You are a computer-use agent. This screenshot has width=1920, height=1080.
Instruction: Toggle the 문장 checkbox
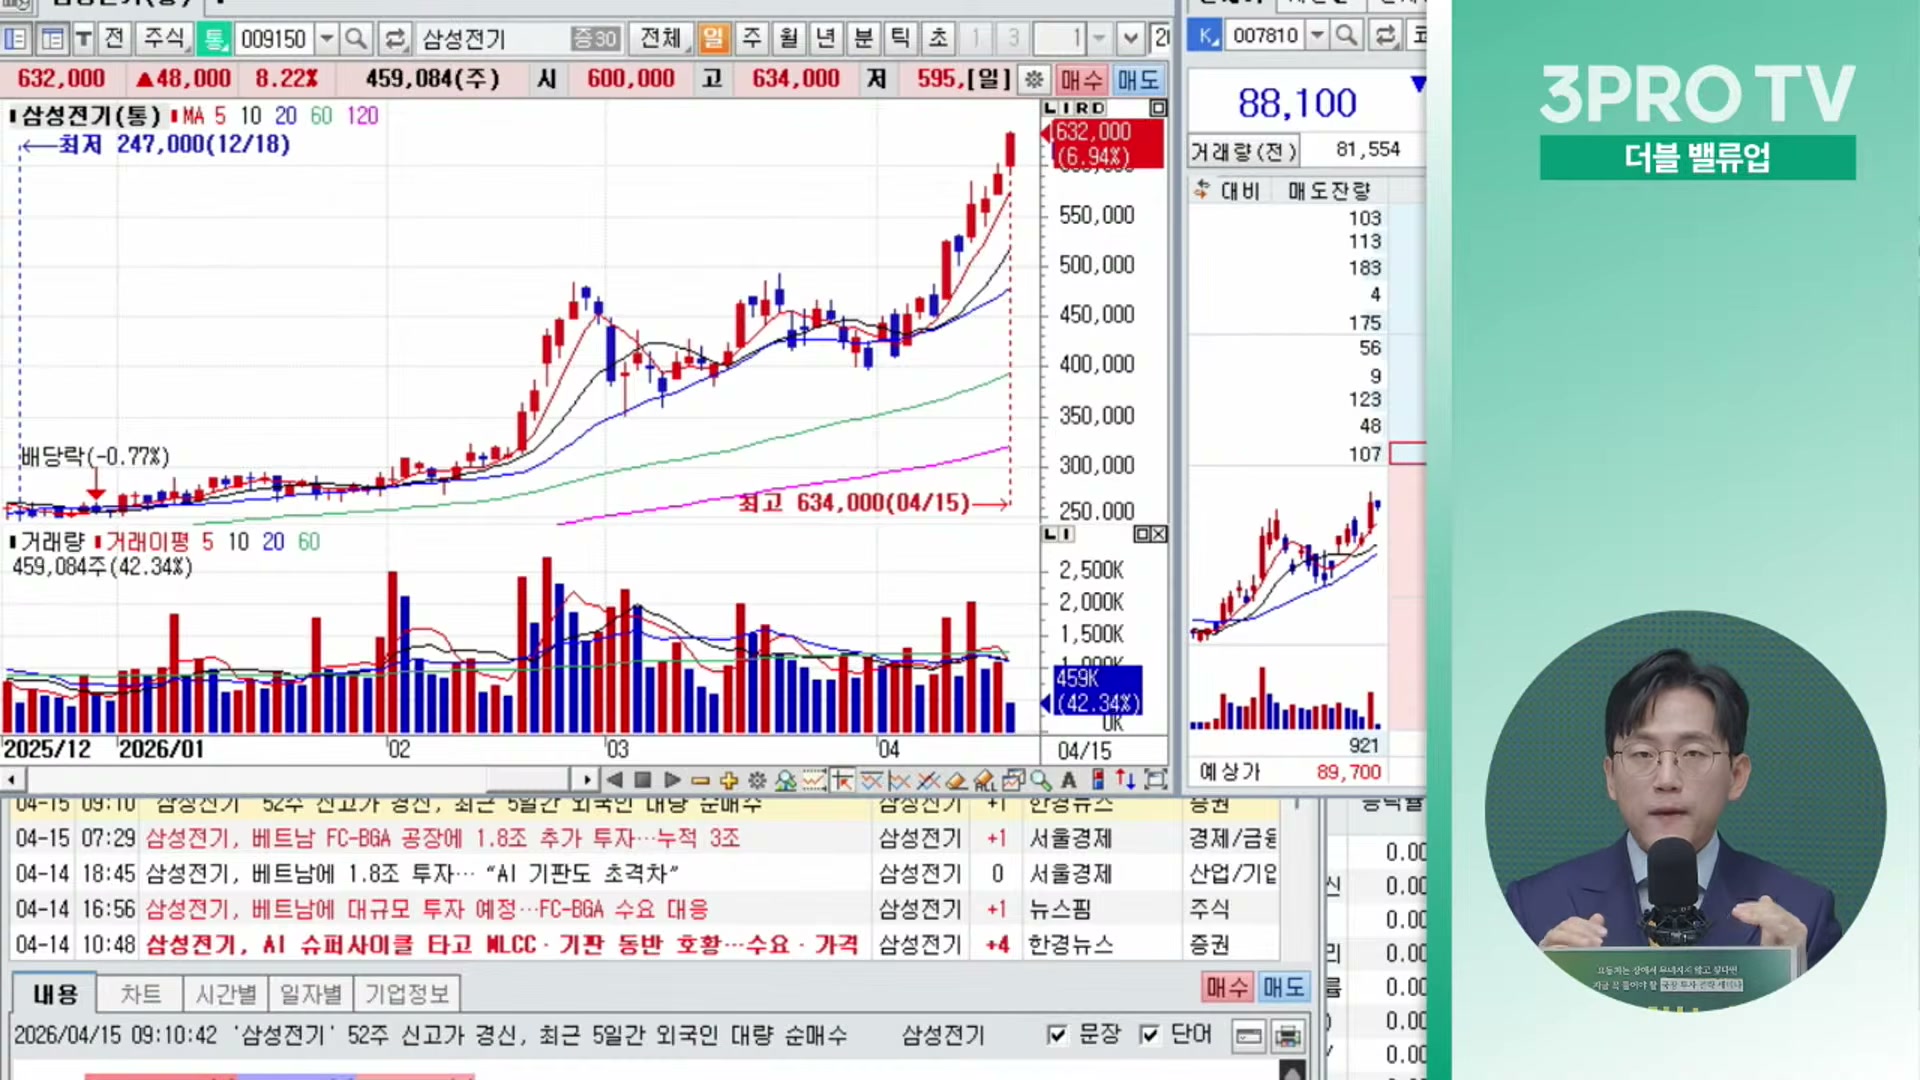pyautogui.click(x=1057, y=1035)
